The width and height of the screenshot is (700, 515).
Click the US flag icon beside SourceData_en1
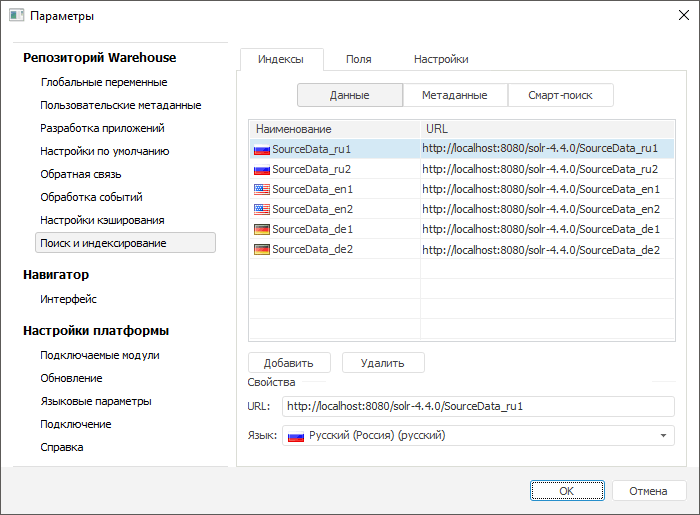pyautogui.click(x=262, y=189)
